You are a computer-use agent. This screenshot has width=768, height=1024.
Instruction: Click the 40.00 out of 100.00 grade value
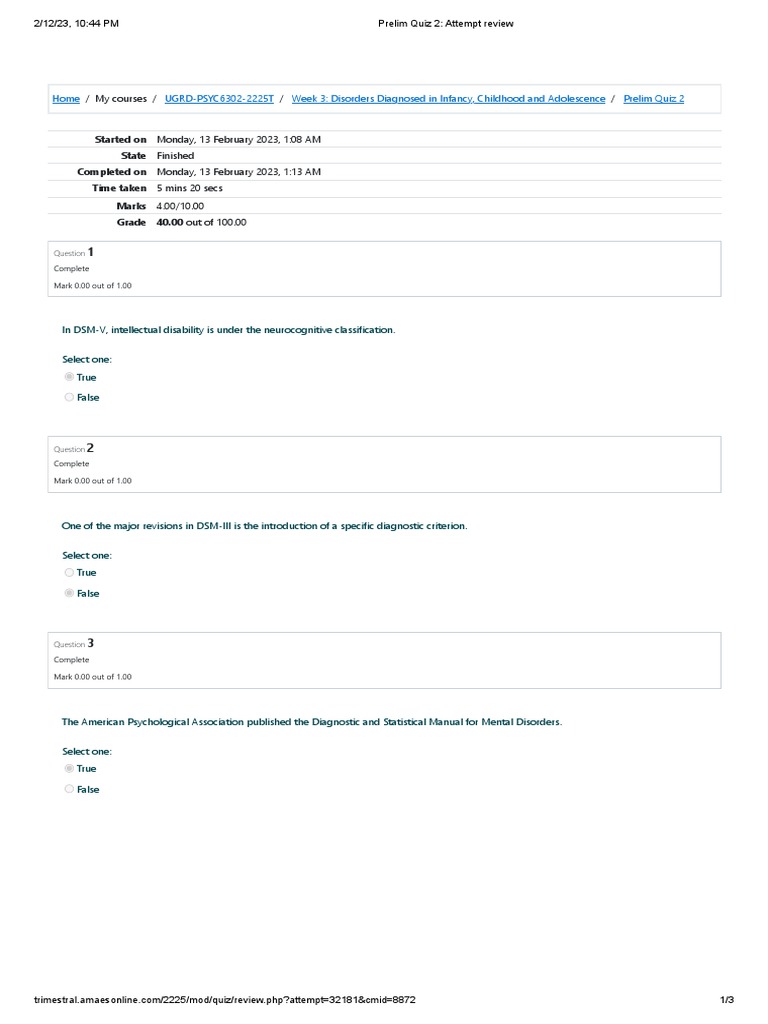tap(201, 222)
